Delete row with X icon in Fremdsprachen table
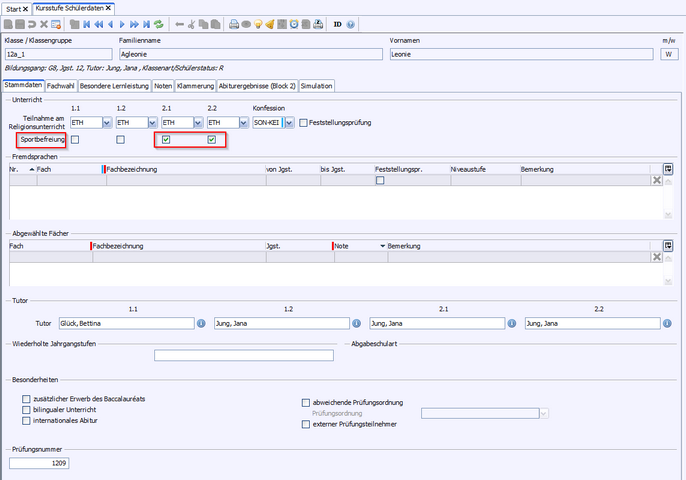Image resolution: width=686 pixels, height=480 pixels. 657,180
